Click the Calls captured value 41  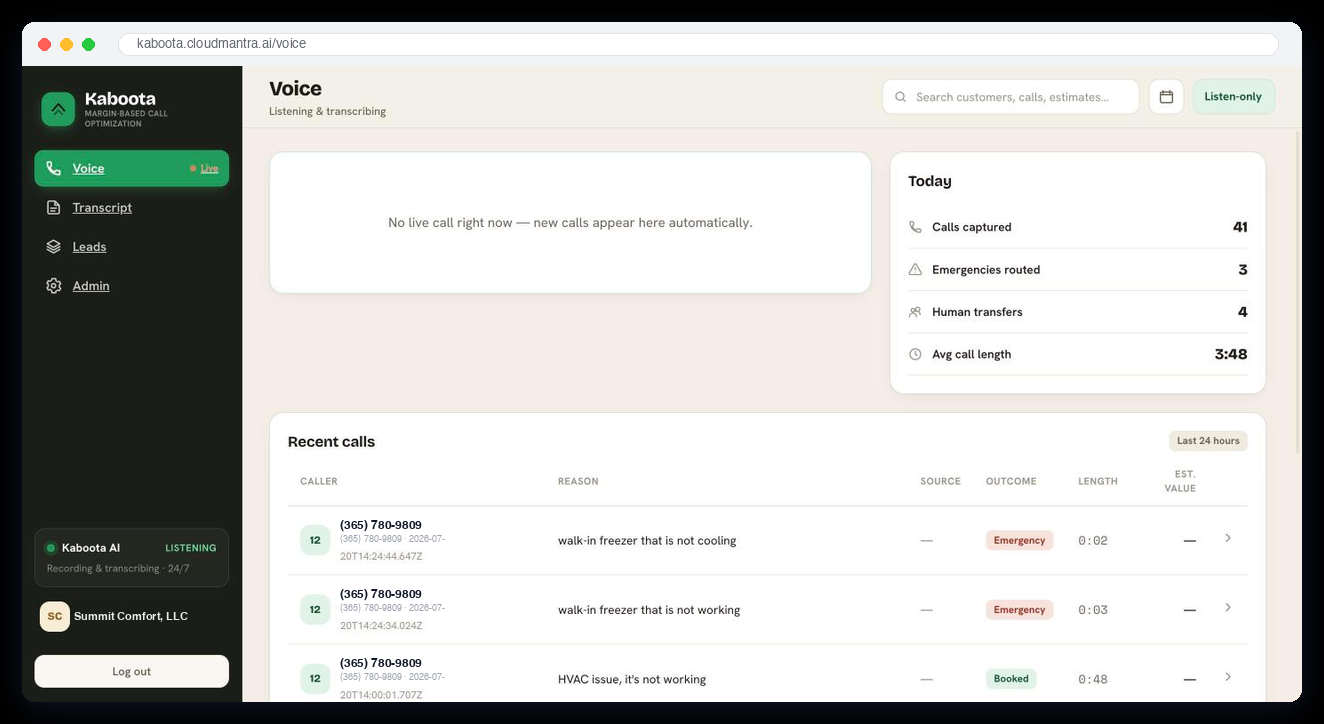tap(1240, 227)
